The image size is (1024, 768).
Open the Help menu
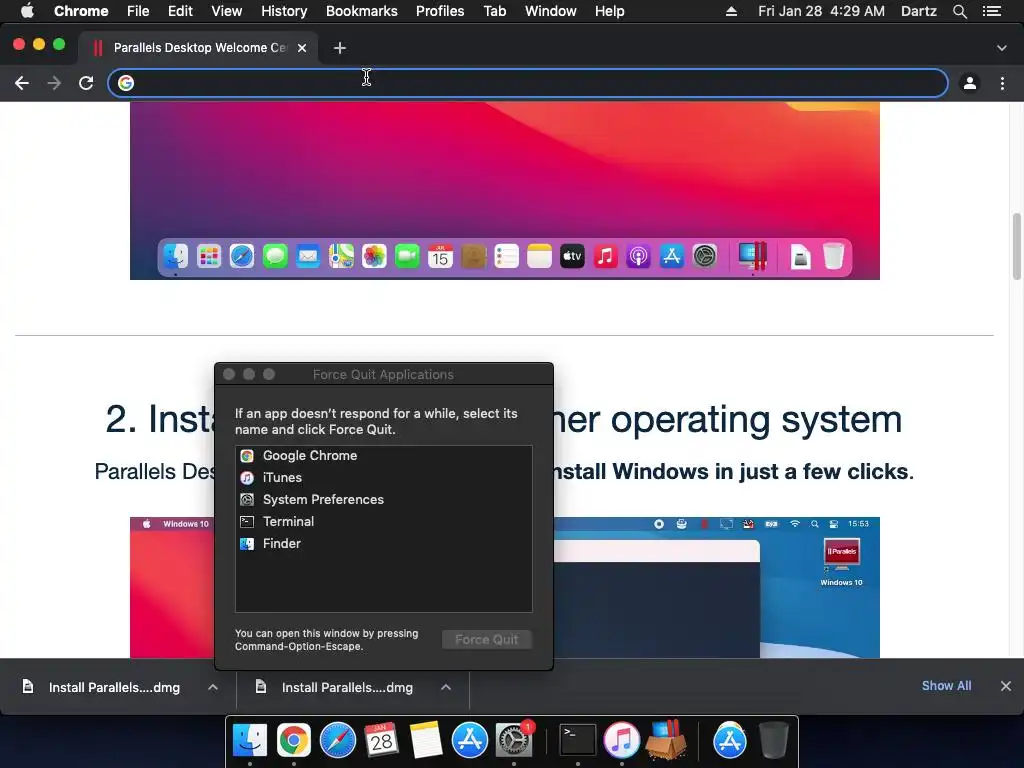click(609, 11)
